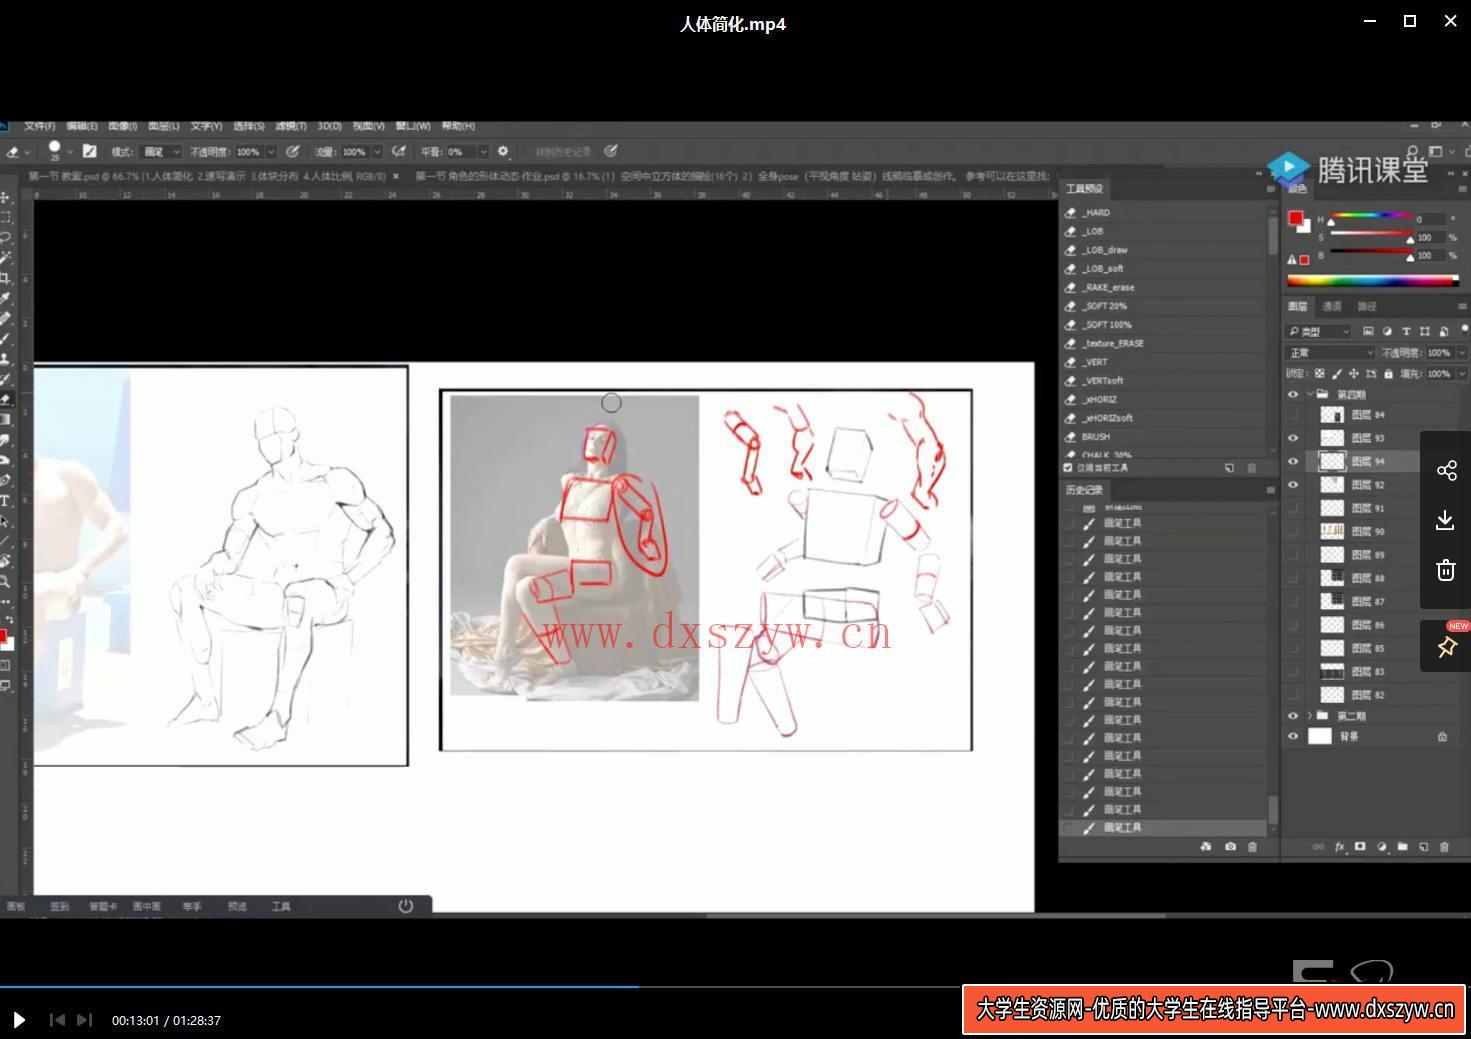
Task: Open 类型 layer filter dropdown
Action: (x=1318, y=331)
